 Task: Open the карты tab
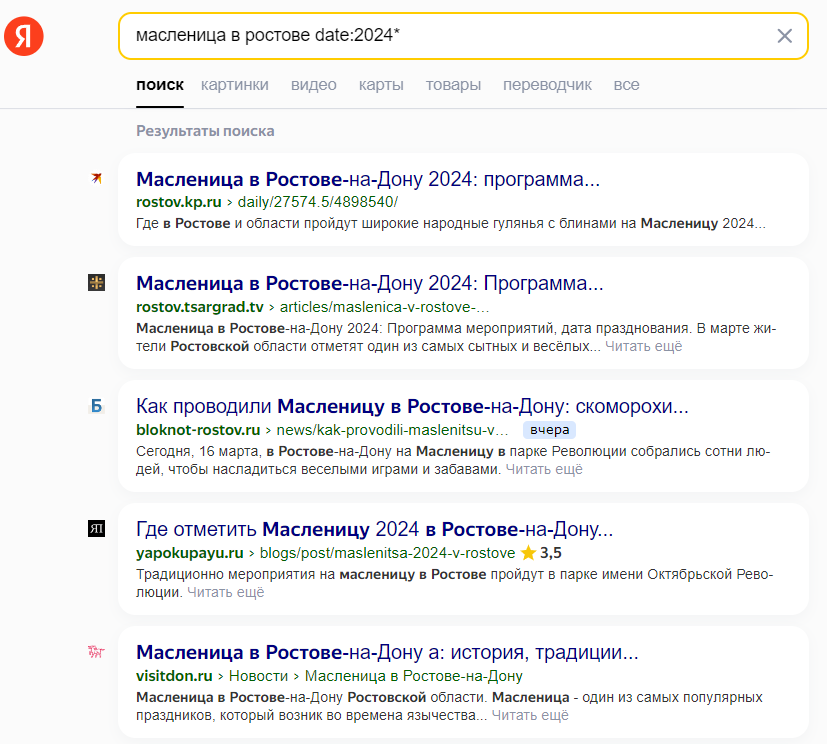tap(381, 85)
